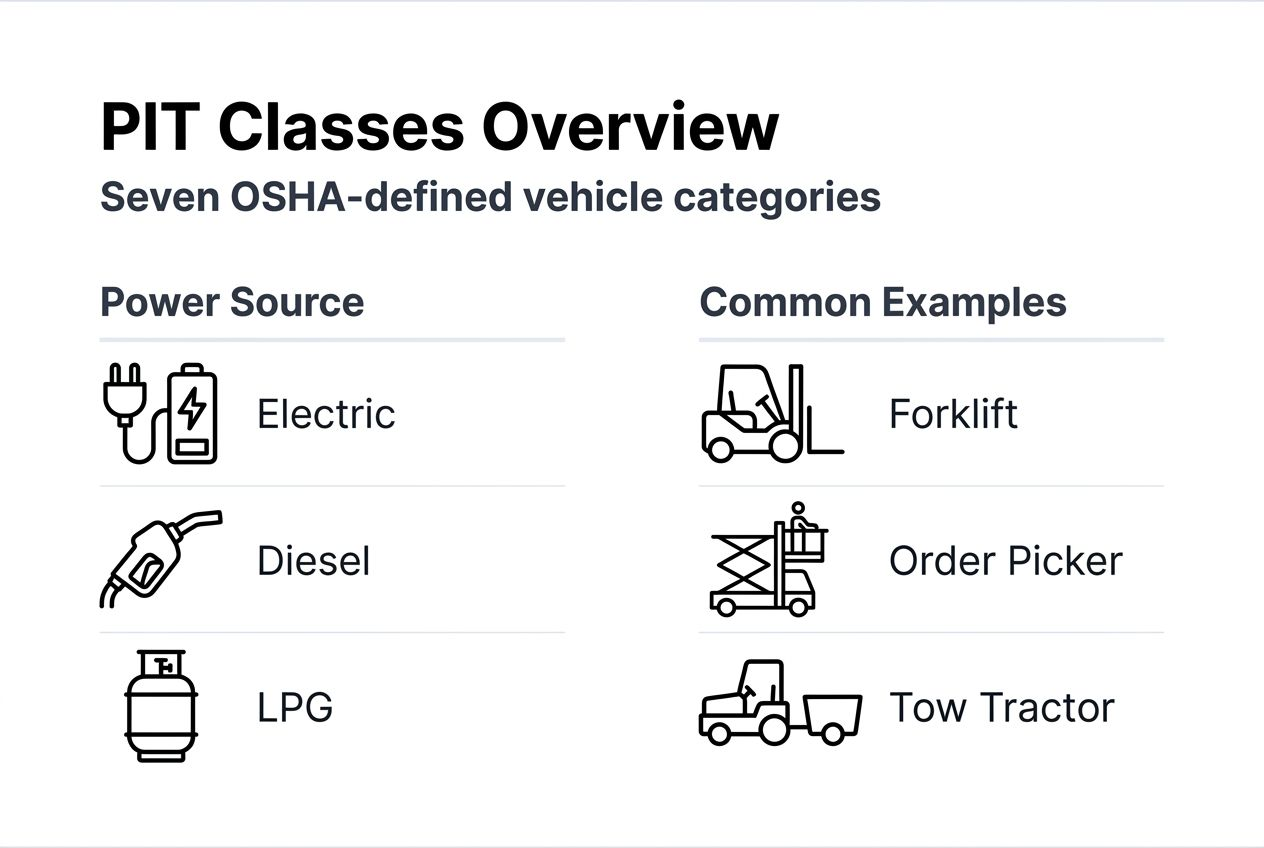The image size is (1264, 848).
Task: Click the Common Examples column heading
Action: coord(883,302)
